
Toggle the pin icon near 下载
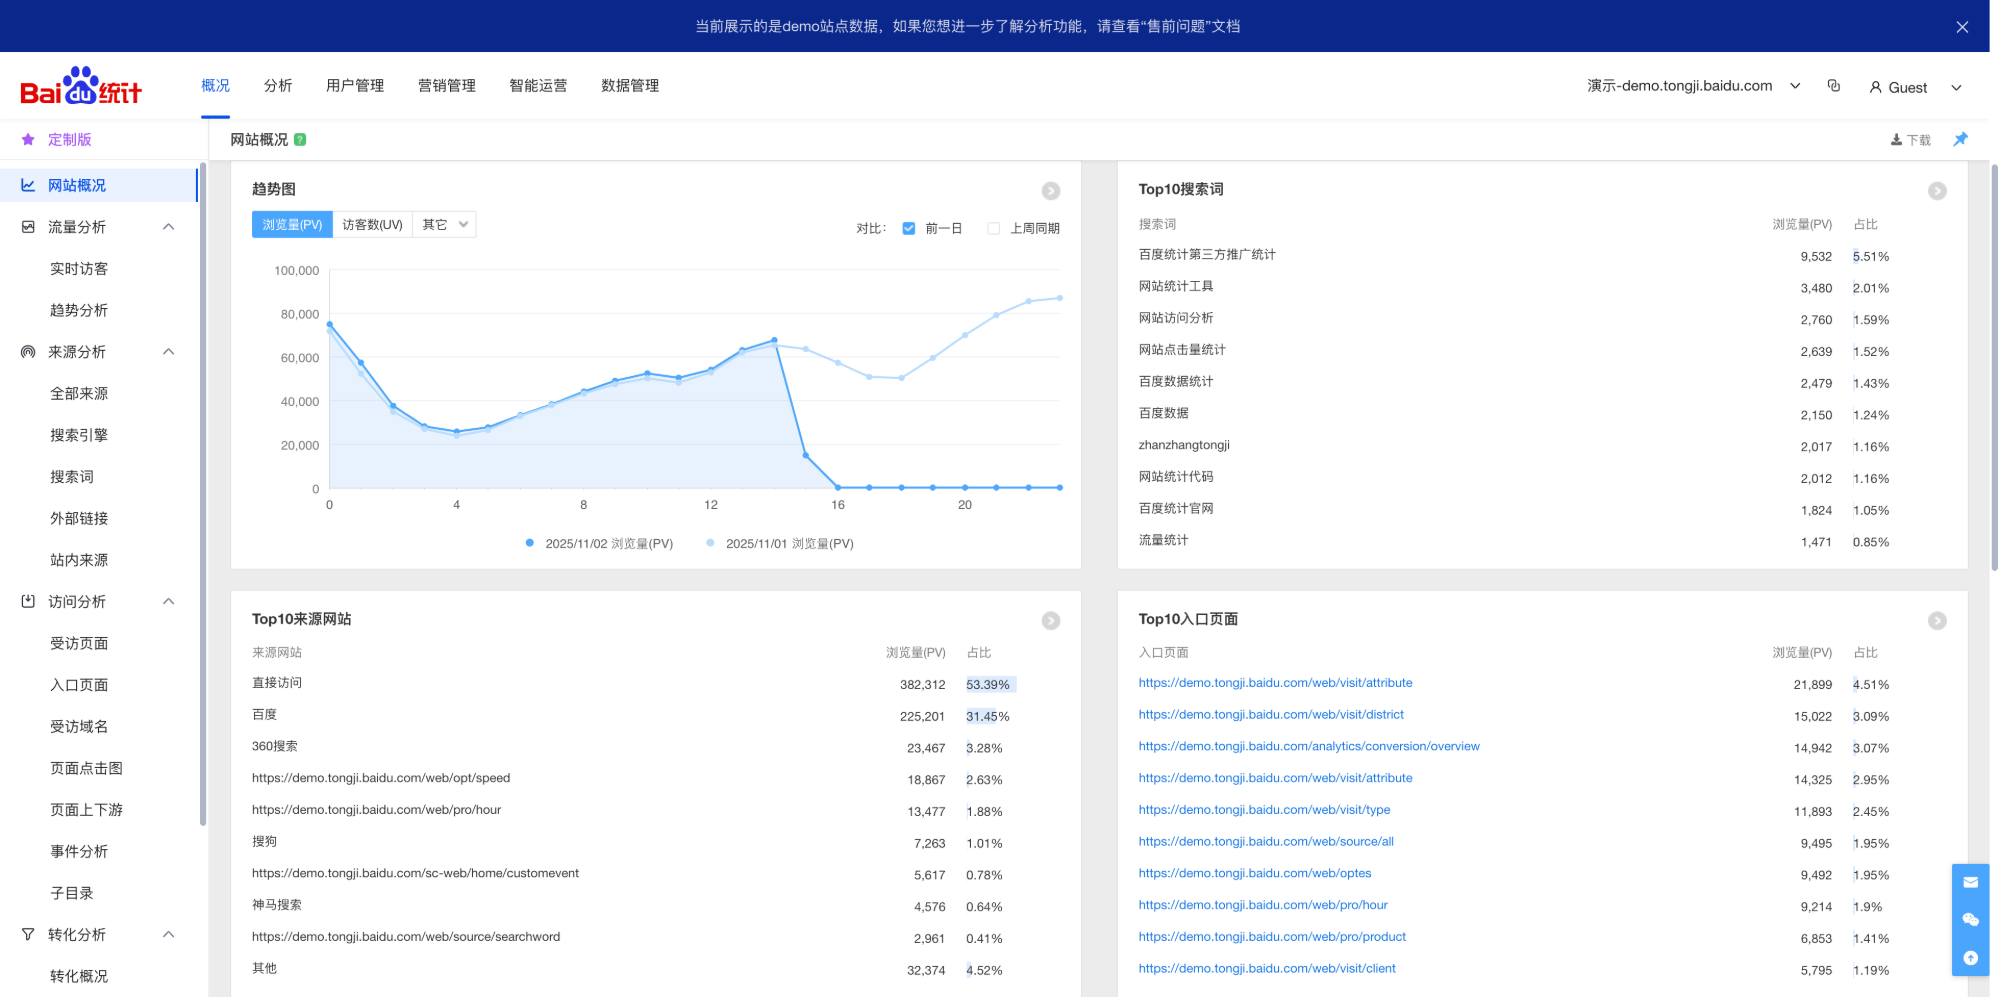click(x=1960, y=139)
